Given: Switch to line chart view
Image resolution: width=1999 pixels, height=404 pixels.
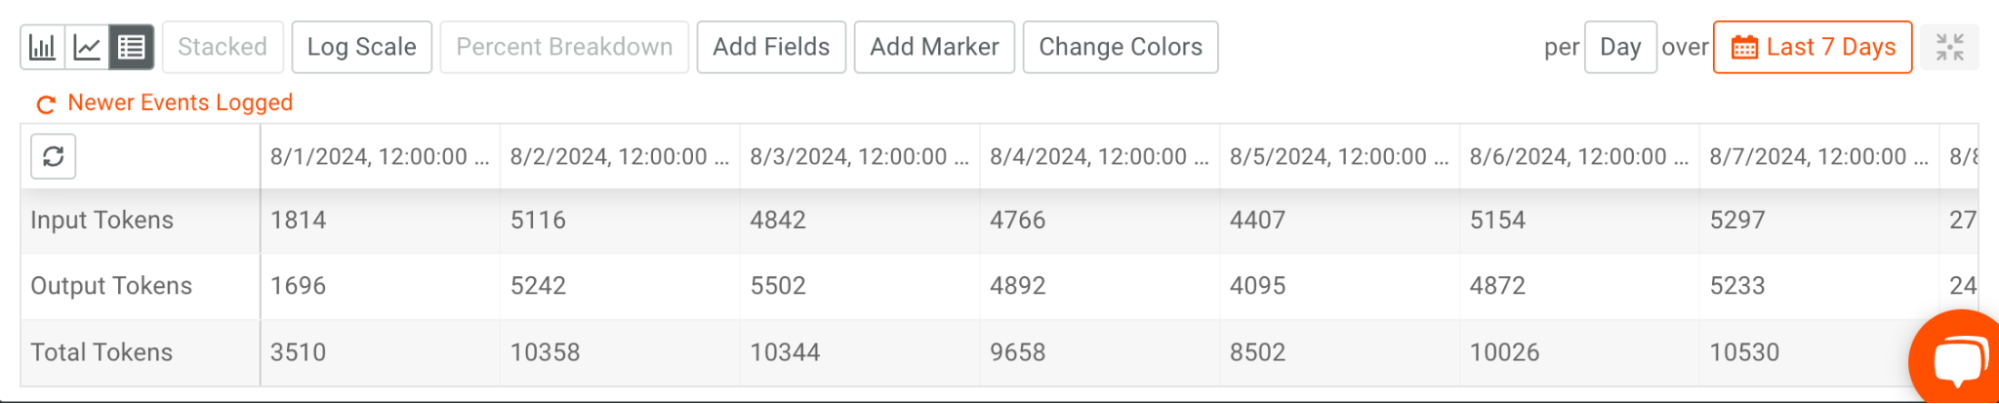Looking at the screenshot, I should [x=87, y=47].
